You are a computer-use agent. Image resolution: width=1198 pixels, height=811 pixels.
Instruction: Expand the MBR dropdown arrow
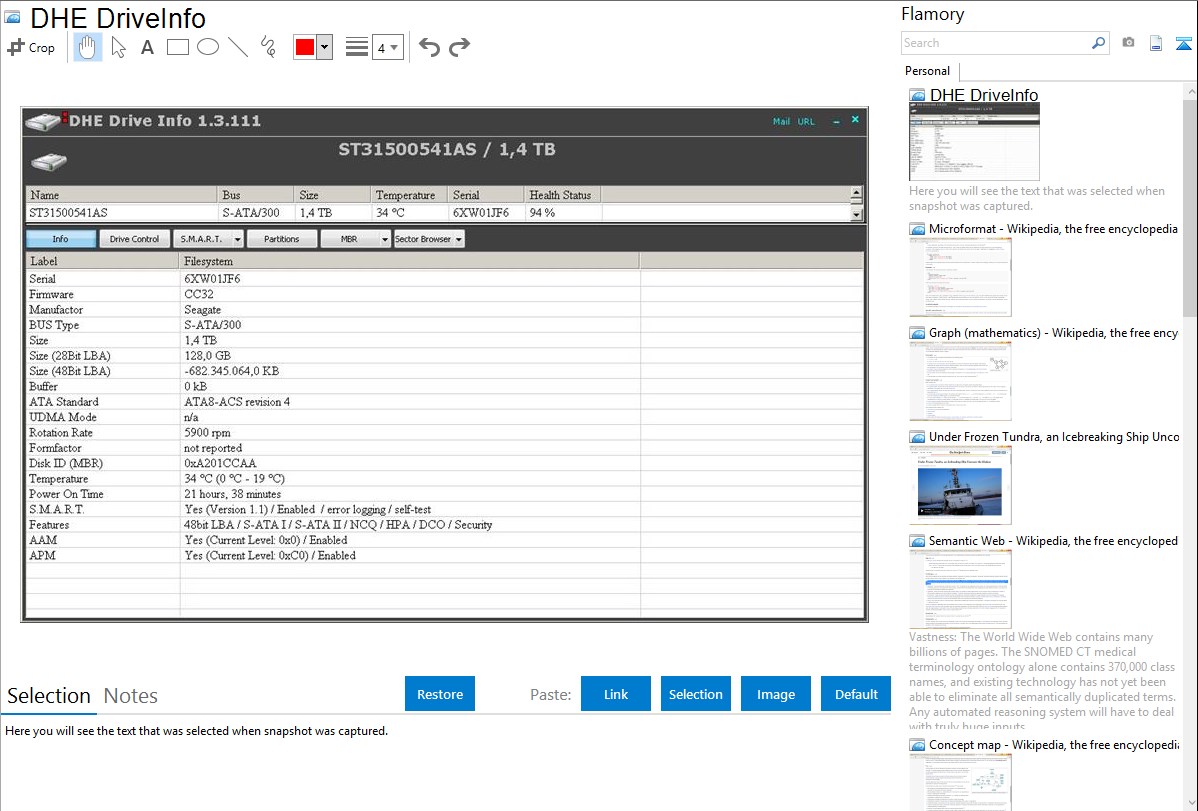pos(384,239)
